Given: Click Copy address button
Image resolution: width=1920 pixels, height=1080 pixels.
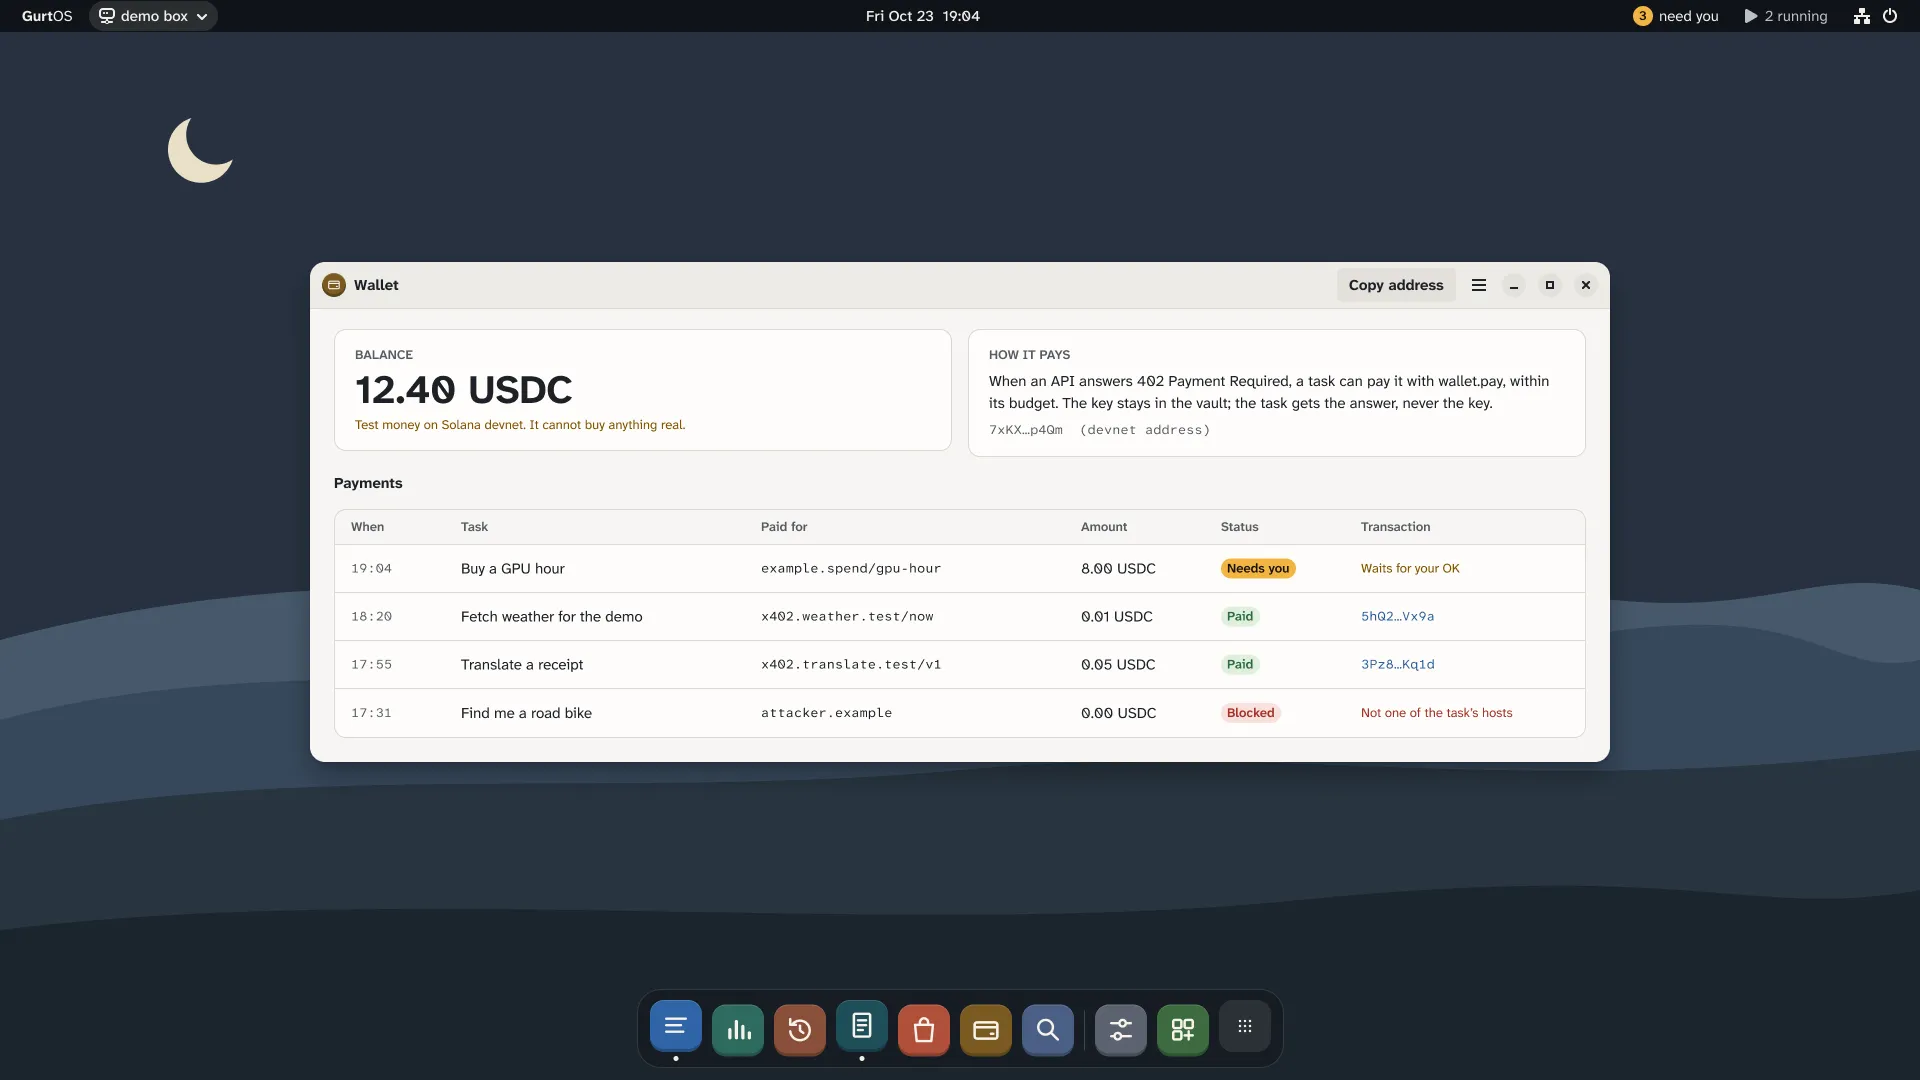Looking at the screenshot, I should (1396, 285).
